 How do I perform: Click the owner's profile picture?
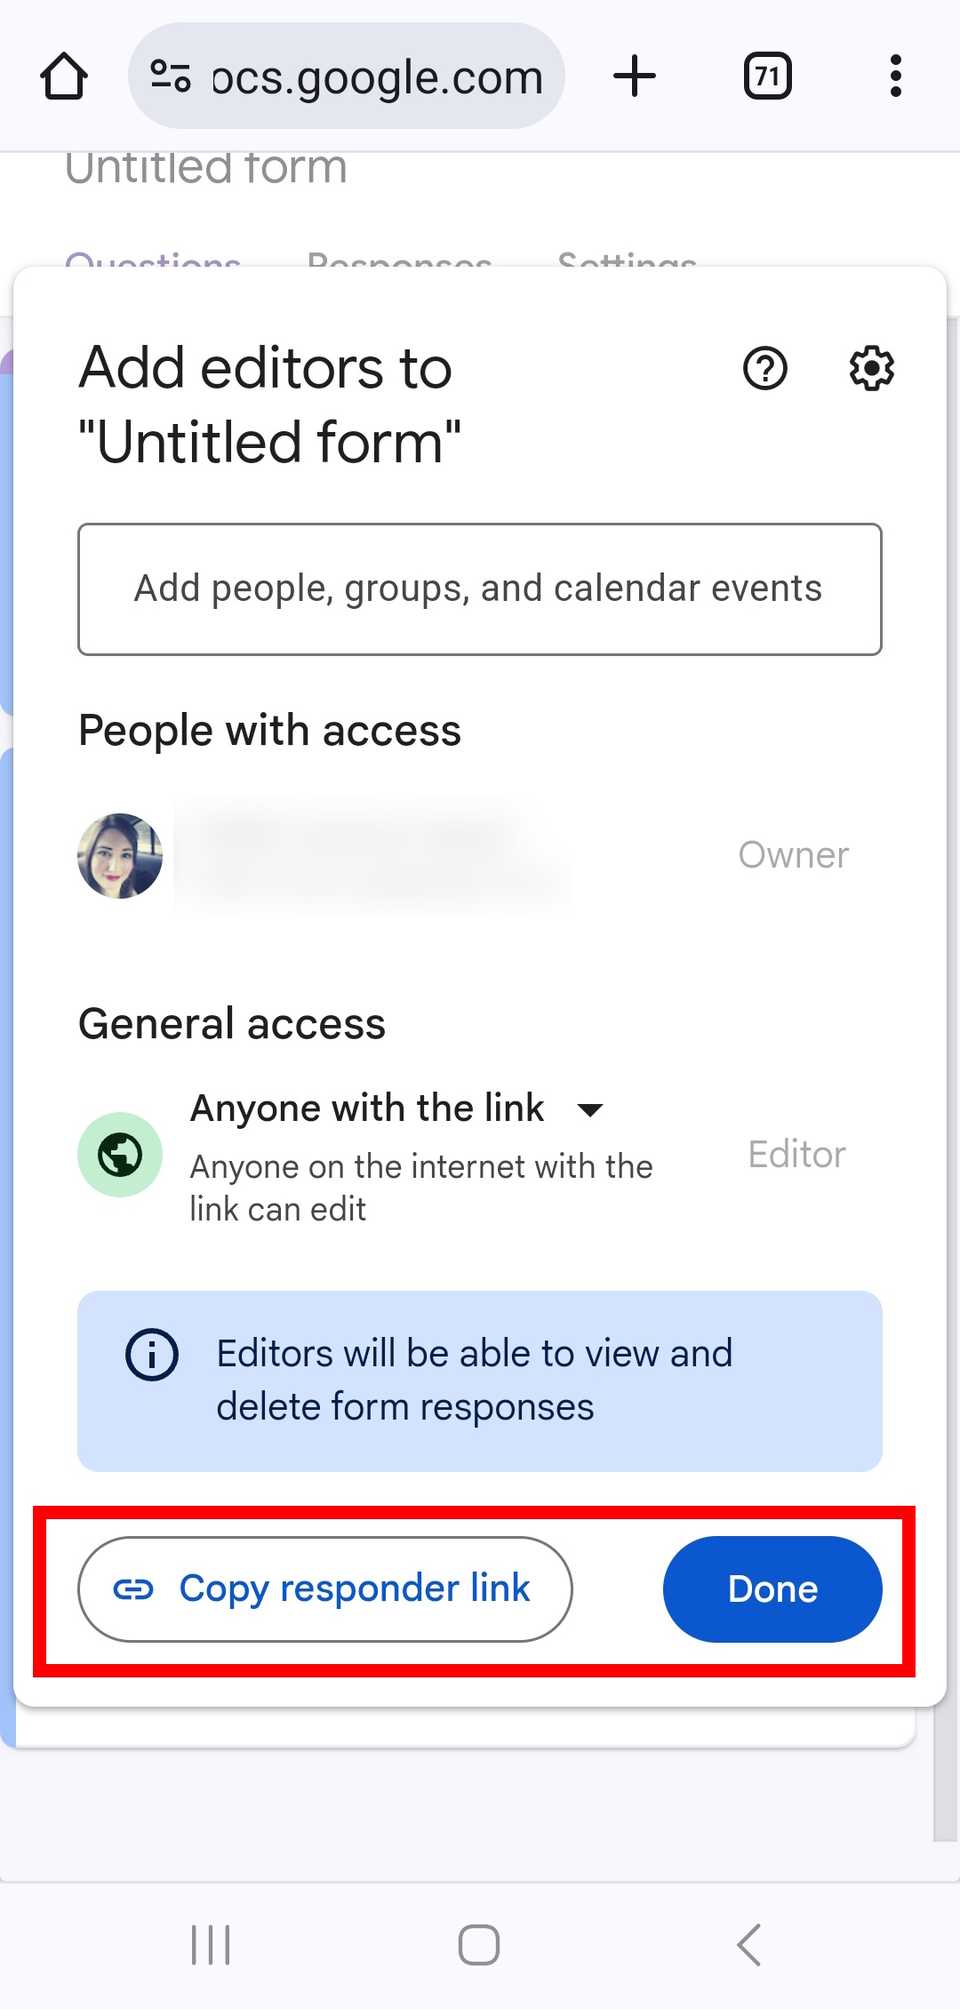pyautogui.click(x=119, y=855)
